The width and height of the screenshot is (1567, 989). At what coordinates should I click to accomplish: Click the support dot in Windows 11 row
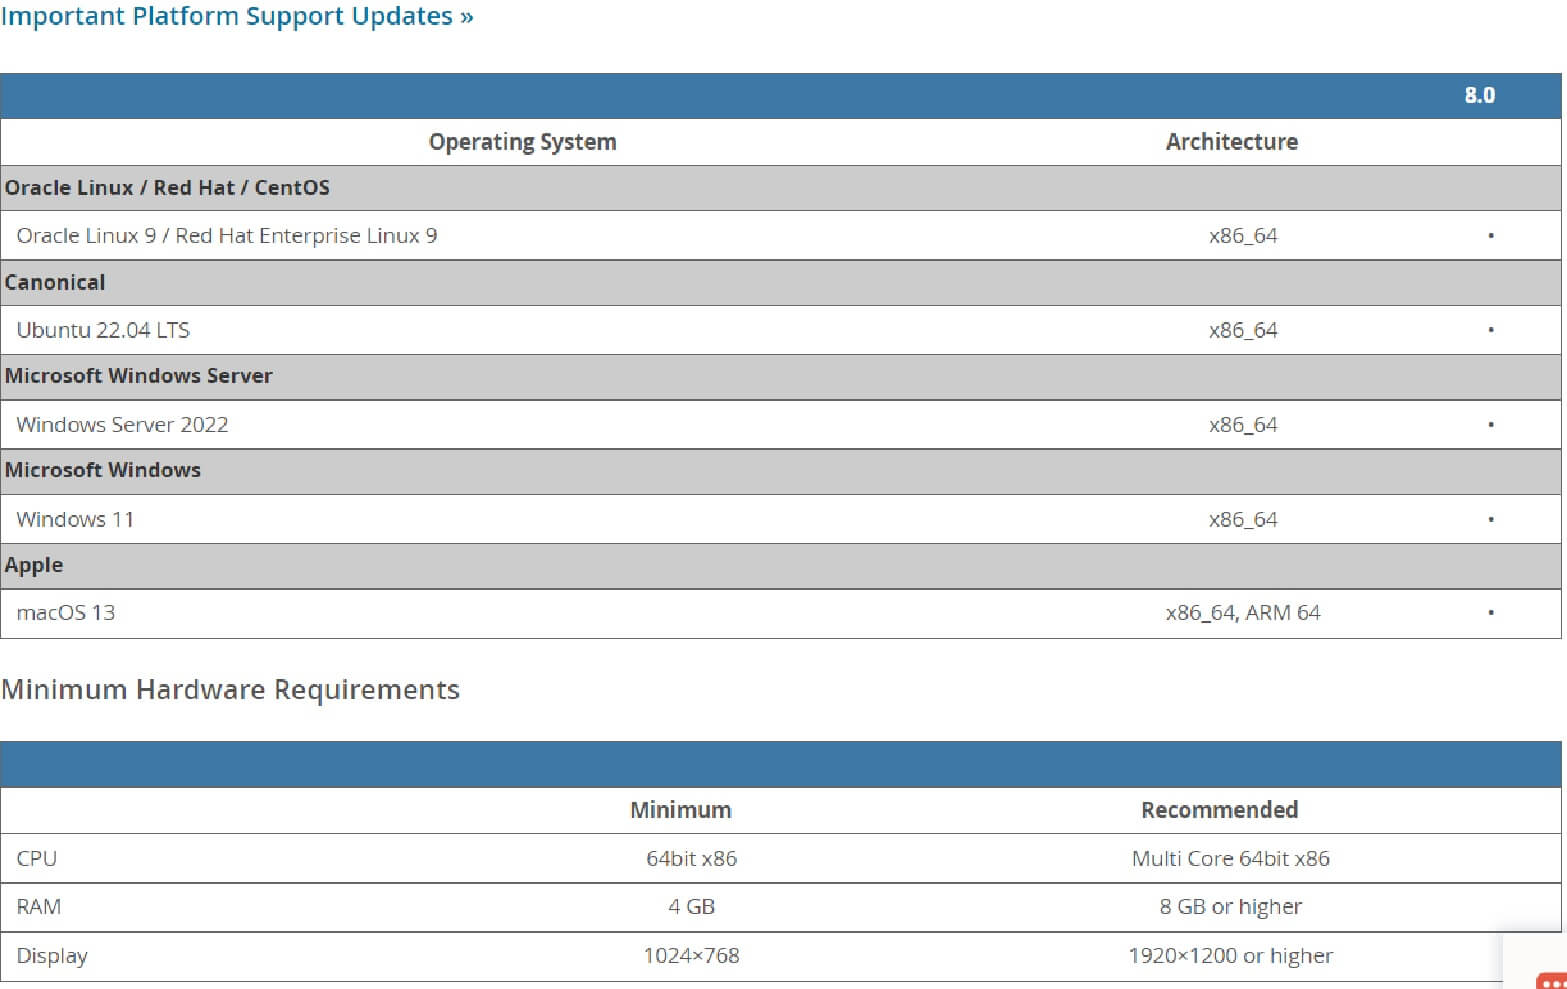(x=1490, y=520)
